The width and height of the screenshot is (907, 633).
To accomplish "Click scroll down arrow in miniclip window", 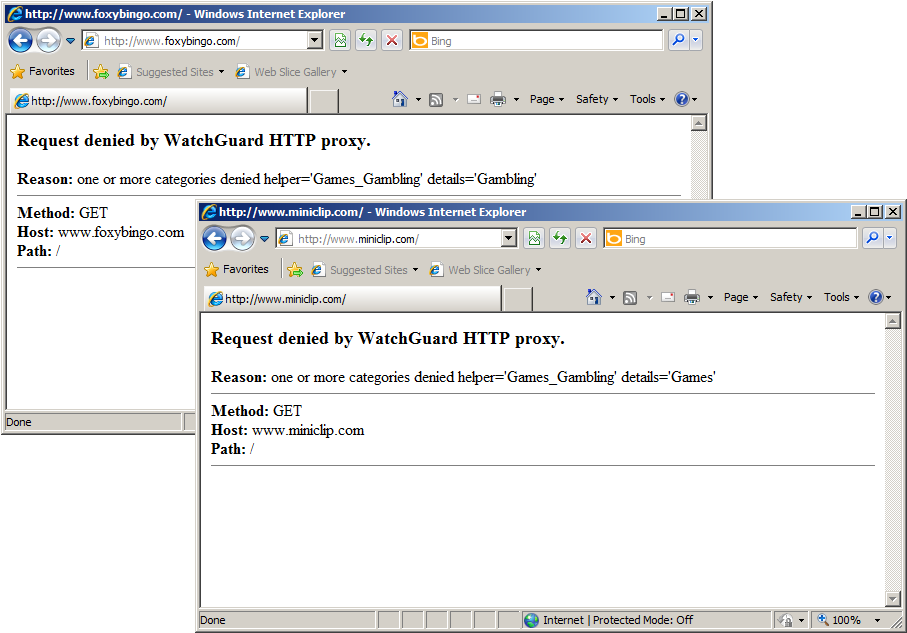I will pos(893,598).
